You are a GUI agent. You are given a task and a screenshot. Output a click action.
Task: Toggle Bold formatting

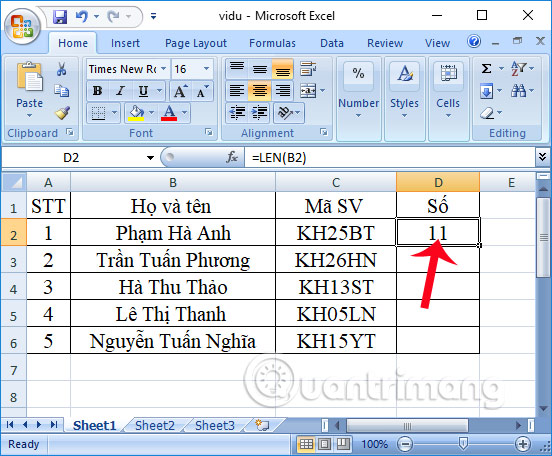pyautogui.click(x=98, y=91)
